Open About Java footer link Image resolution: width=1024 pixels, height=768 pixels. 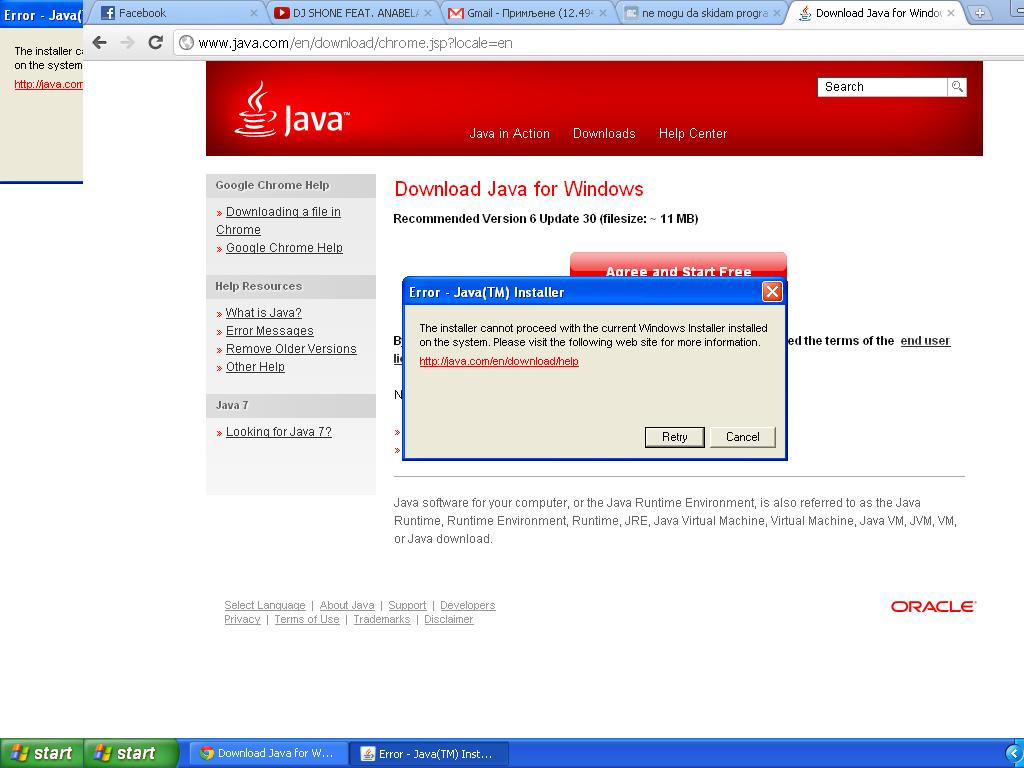coord(347,605)
